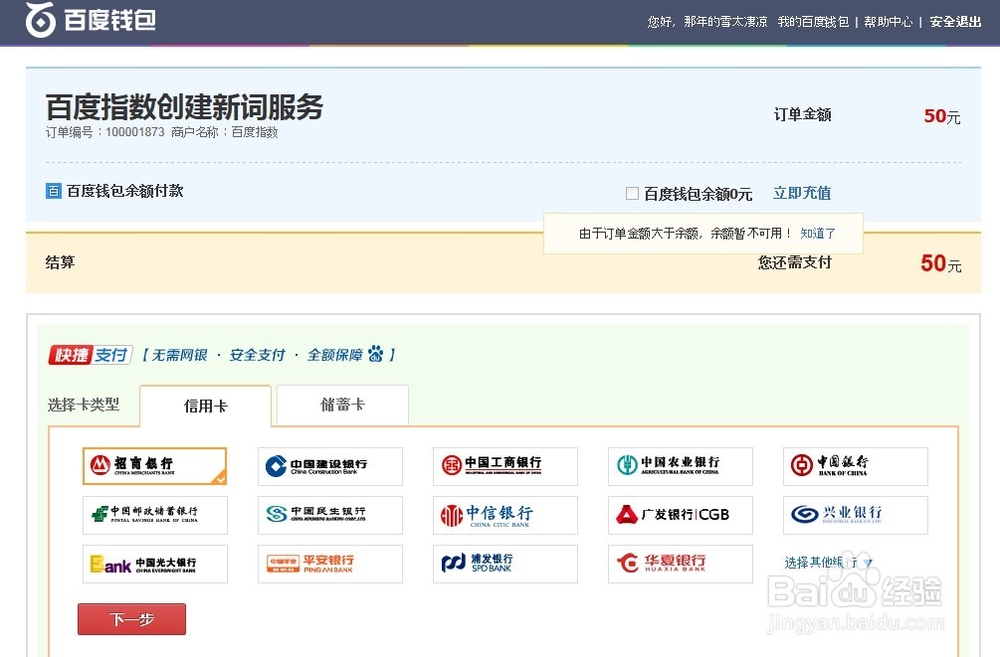Select Postal Savings Bank of China
The width and height of the screenshot is (1000, 657).
point(155,515)
